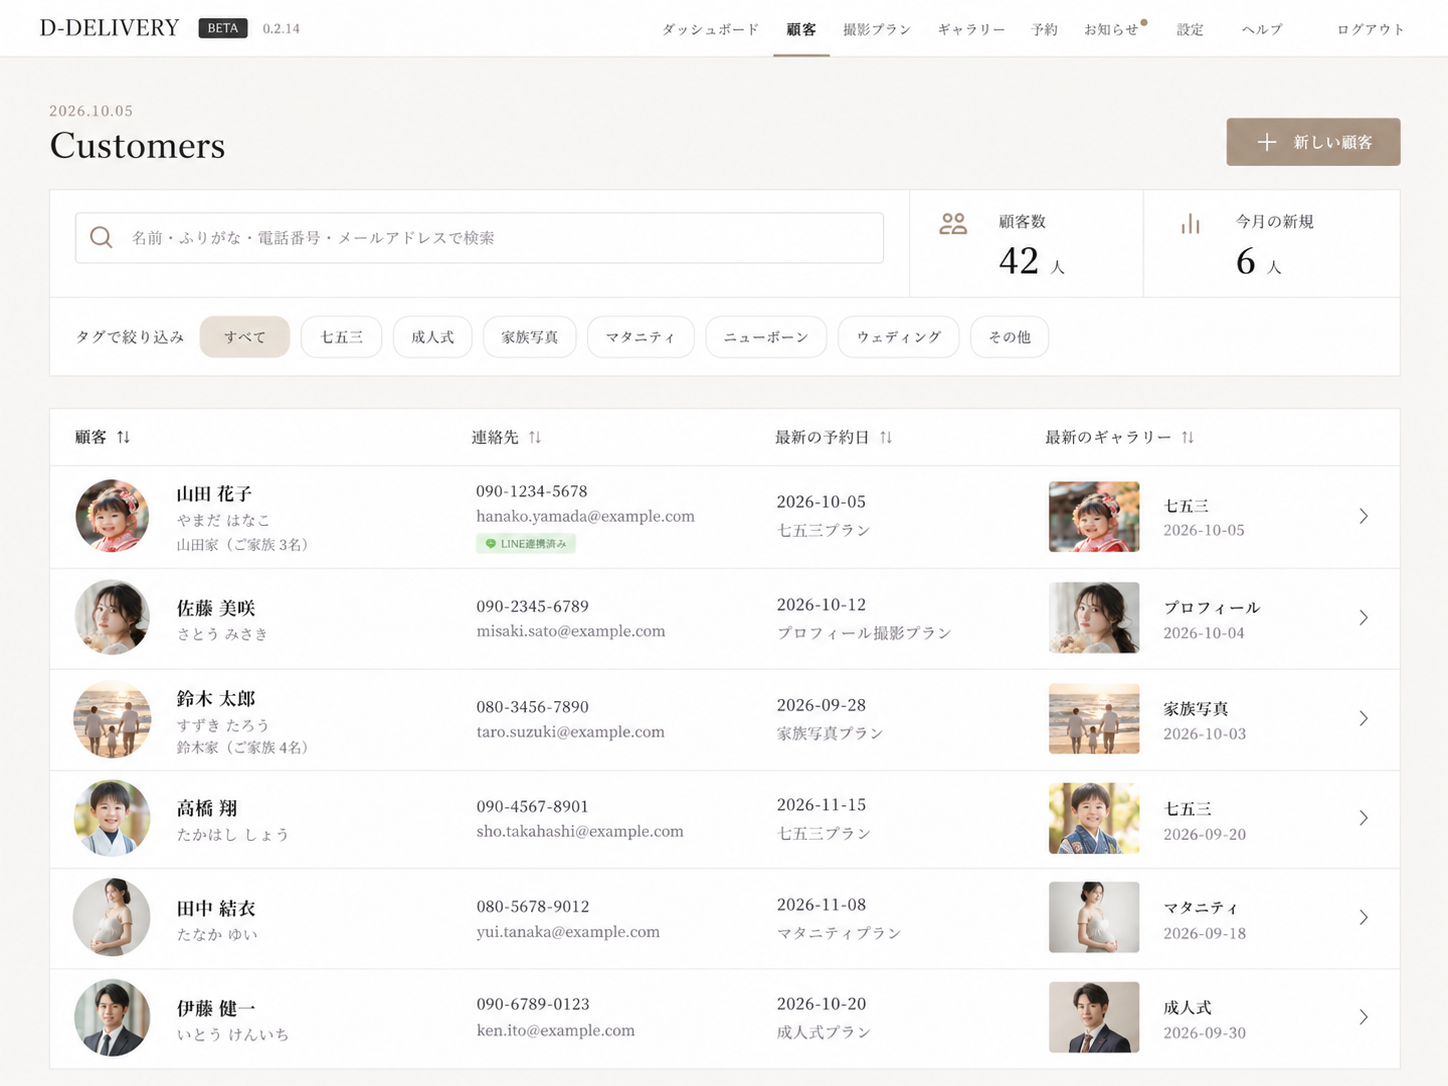The image size is (1448, 1086).
Task: Focus the customer search field
Action: tap(479, 237)
